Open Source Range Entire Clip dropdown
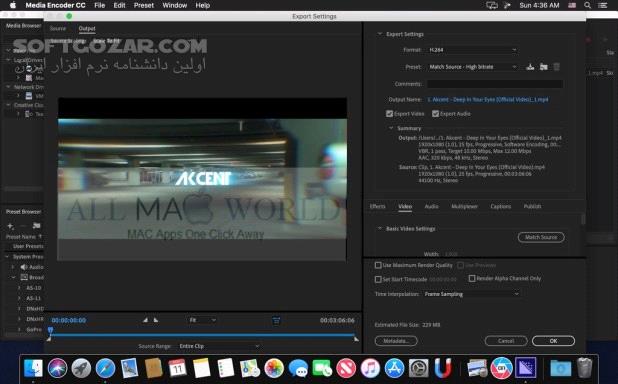The width and height of the screenshot is (618, 384). click(x=219, y=346)
